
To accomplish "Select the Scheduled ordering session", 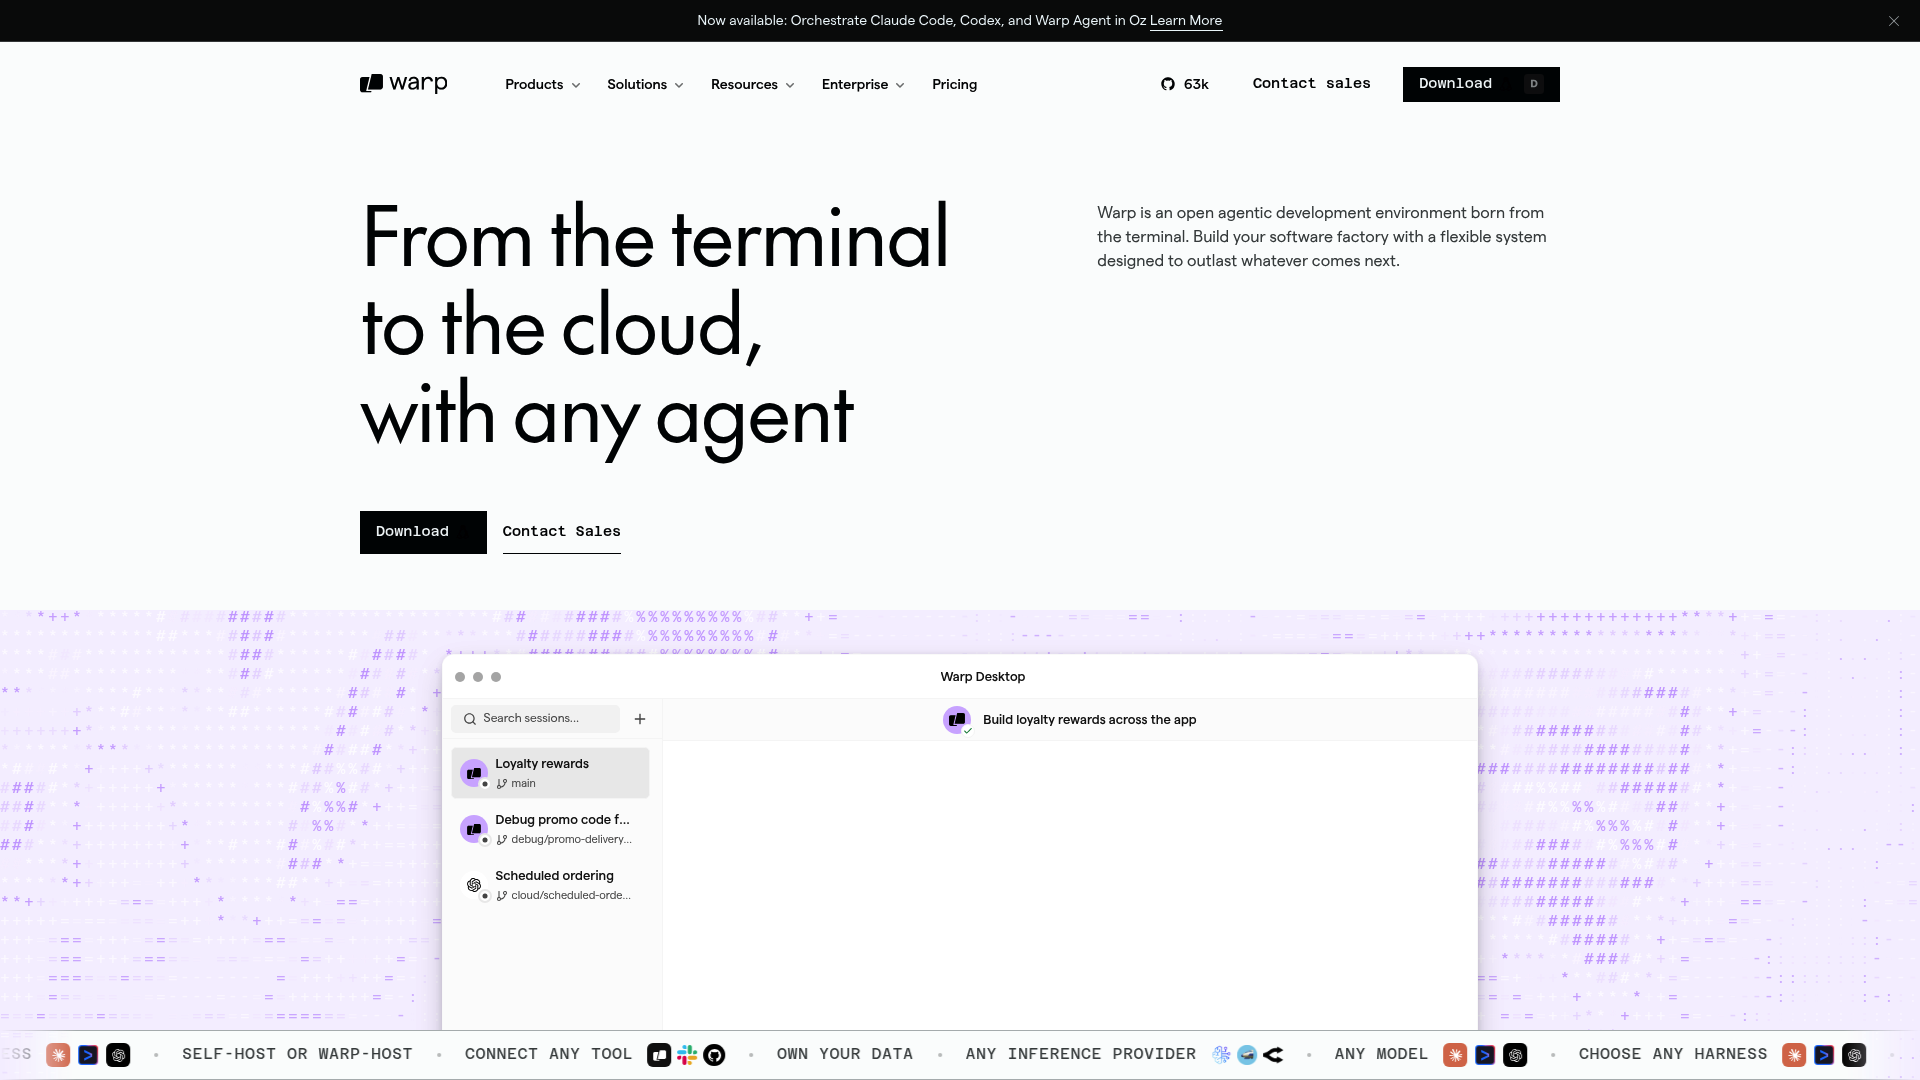I will pos(550,885).
